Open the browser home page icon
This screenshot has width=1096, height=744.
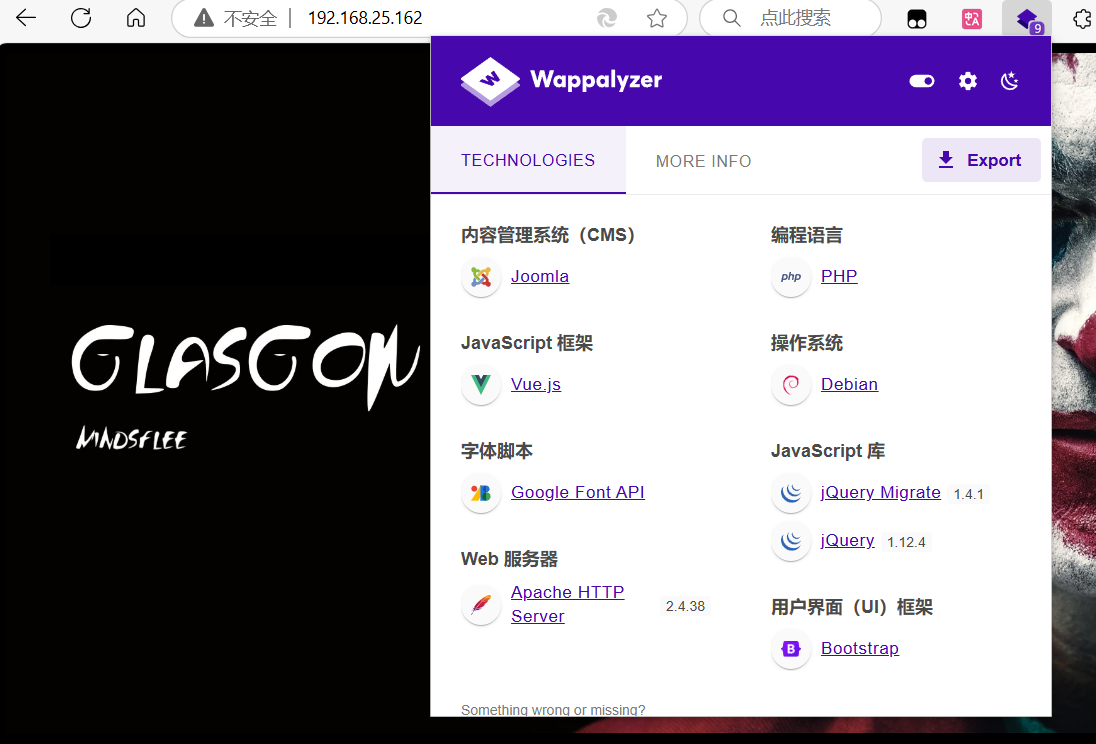(136, 17)
